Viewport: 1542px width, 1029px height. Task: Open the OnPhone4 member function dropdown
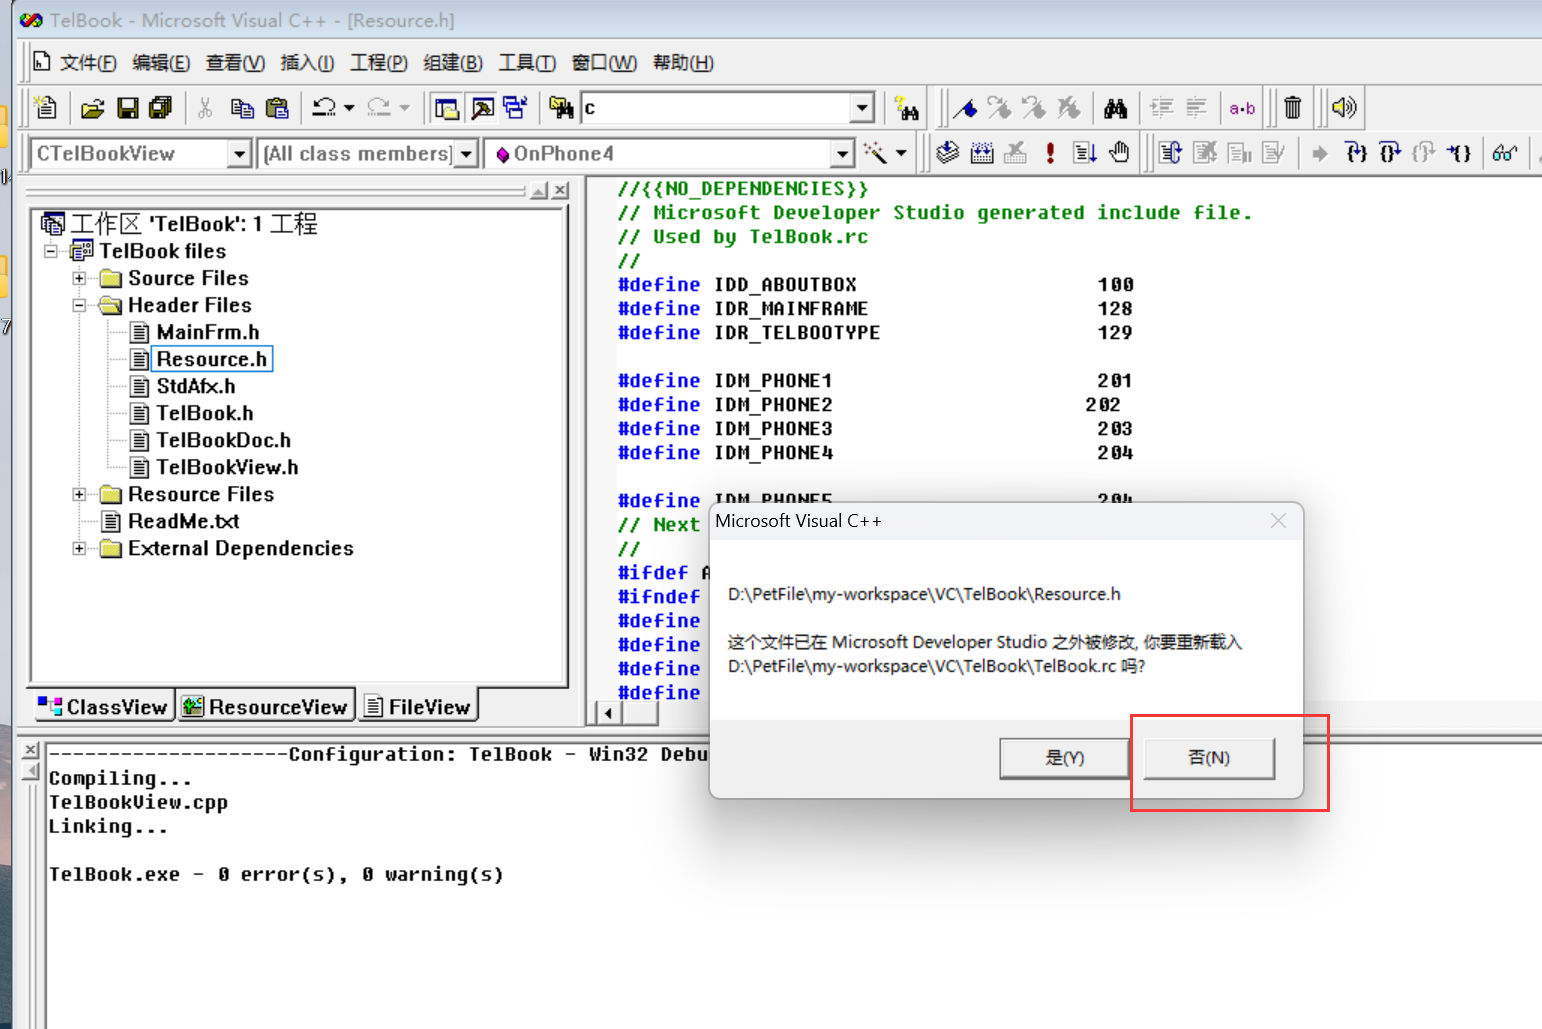pos(843,154)
